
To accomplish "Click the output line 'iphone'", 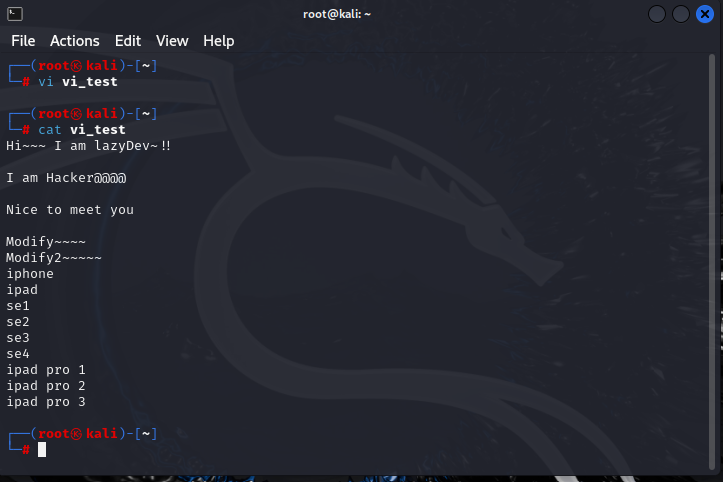I will click(30, 274).
